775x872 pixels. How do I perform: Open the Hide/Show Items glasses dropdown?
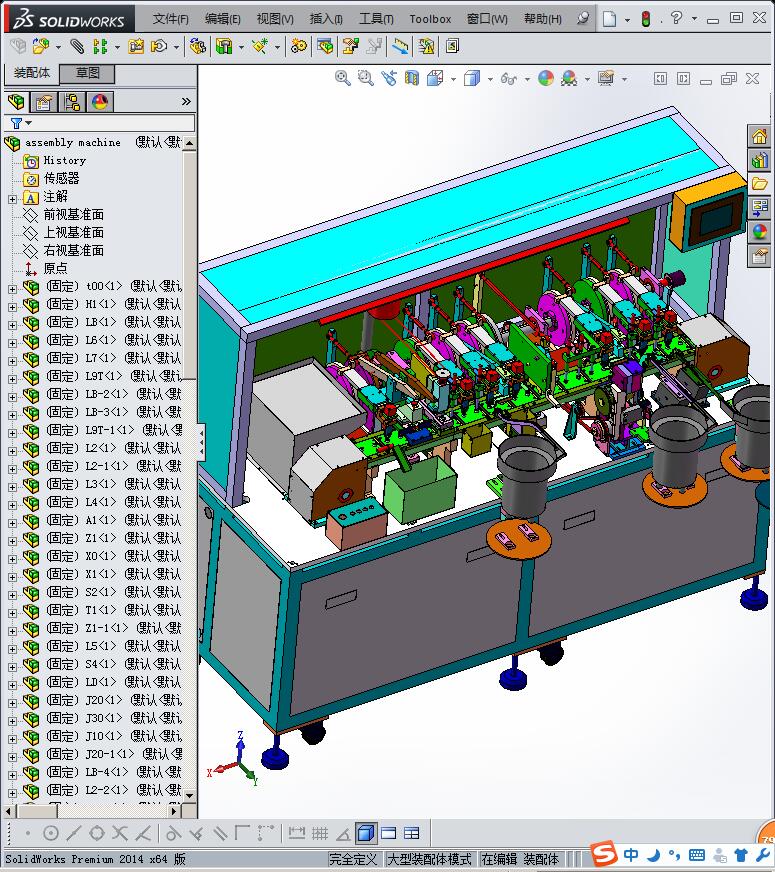click(x=527, y=80)
